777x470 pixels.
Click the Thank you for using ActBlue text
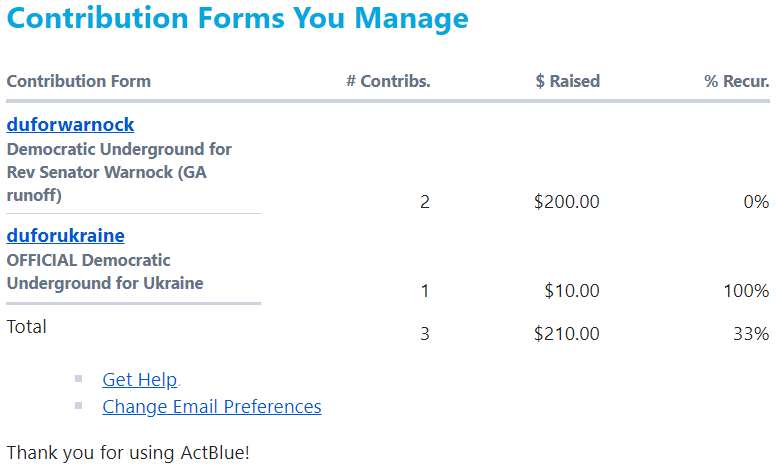[x=127, y=452]
